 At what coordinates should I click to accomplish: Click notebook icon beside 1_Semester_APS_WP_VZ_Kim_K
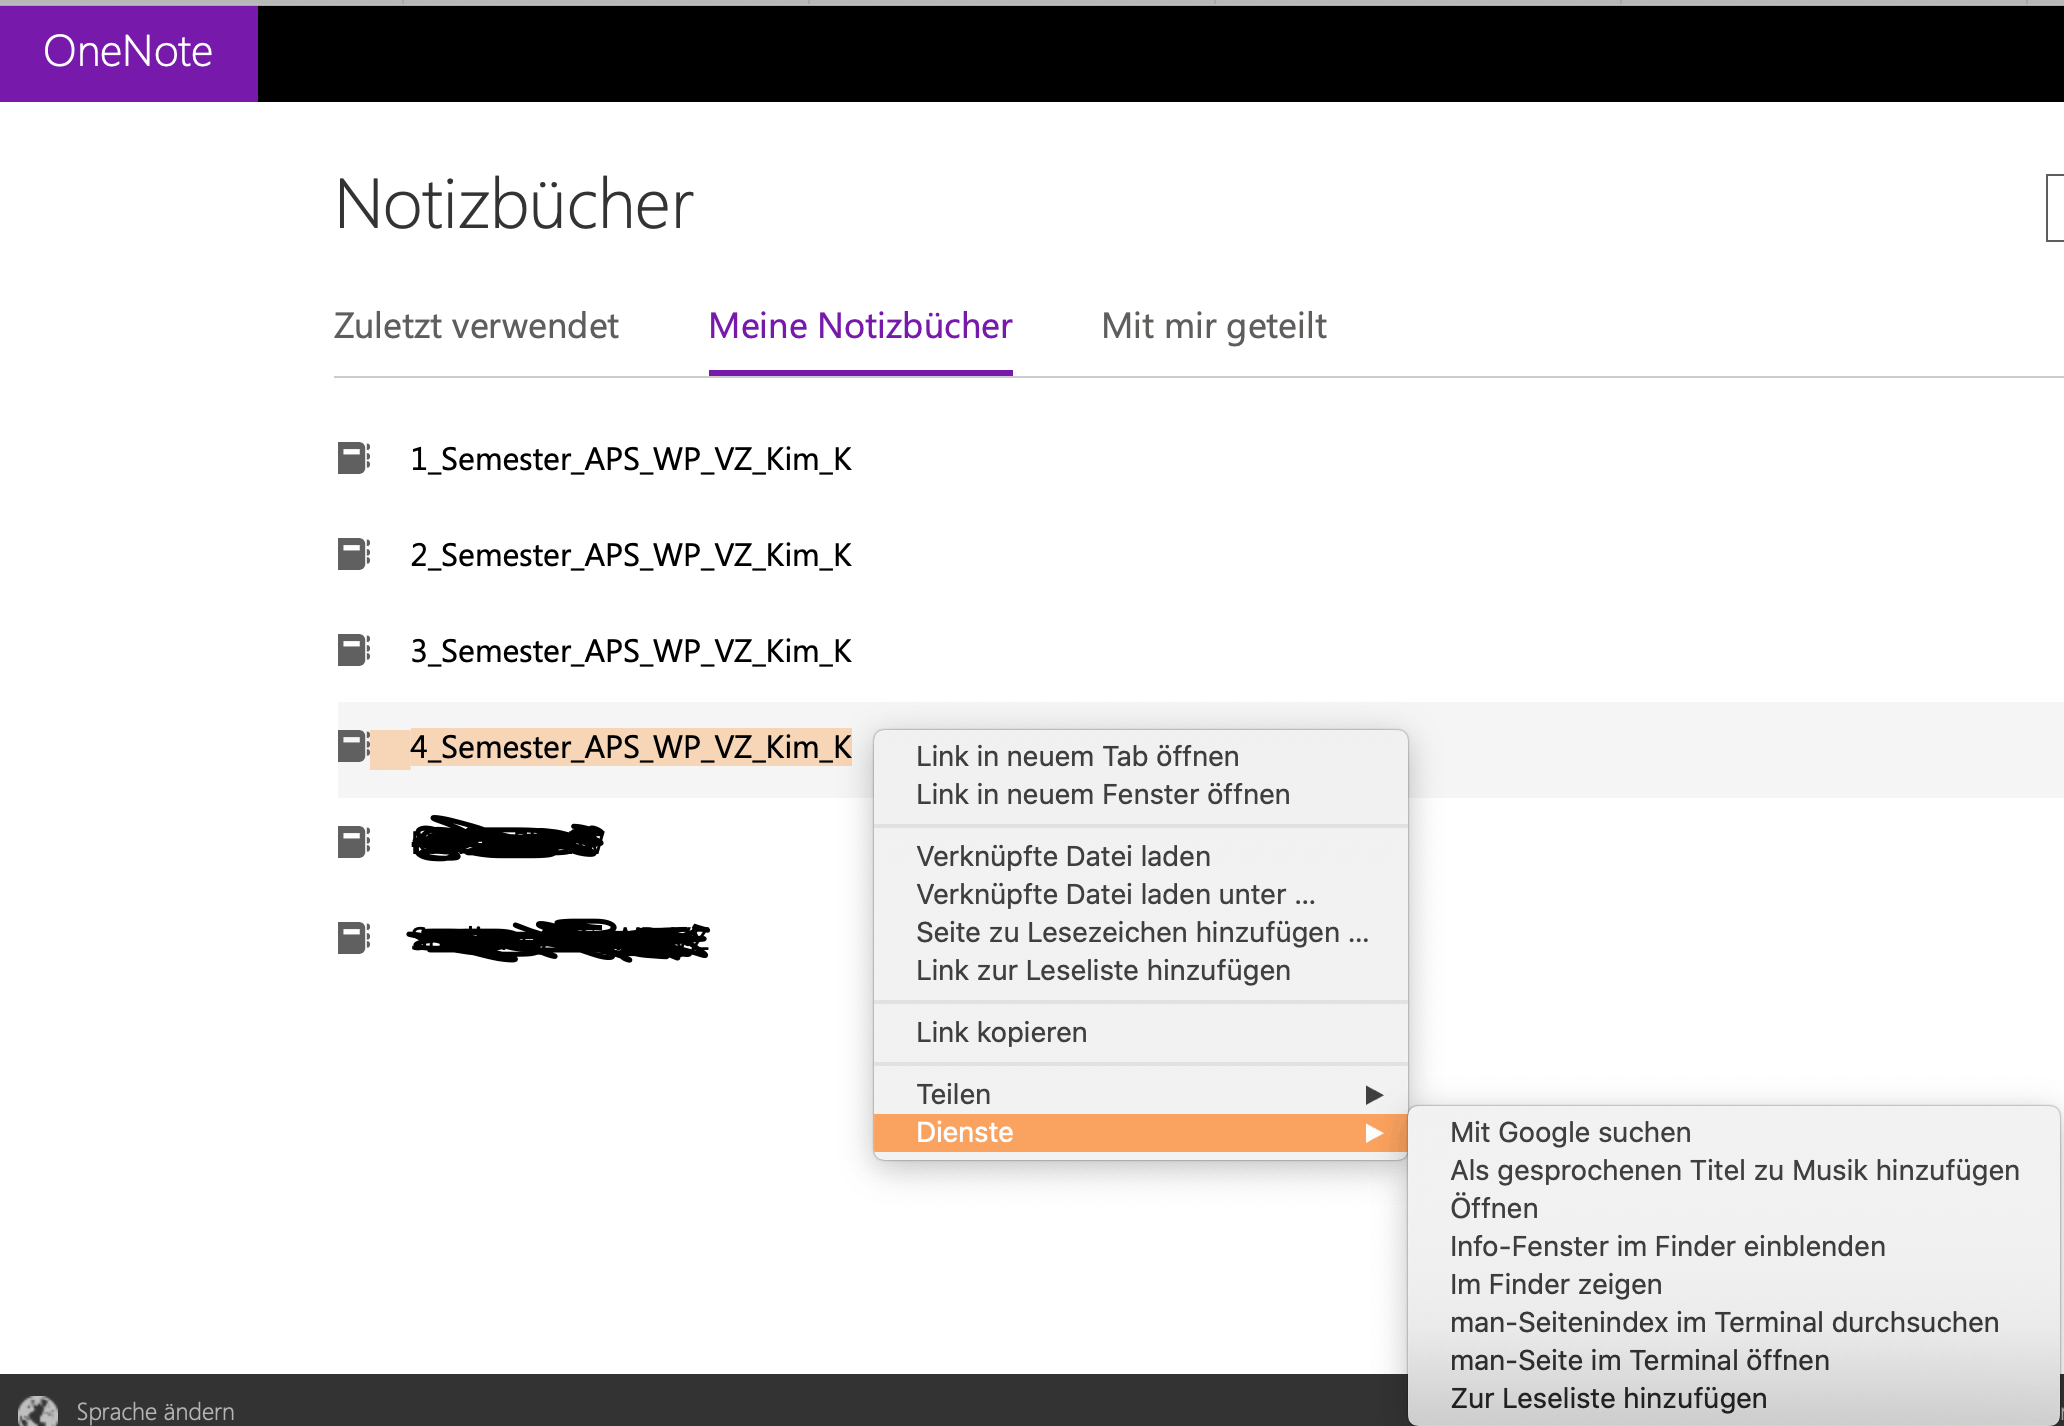(353, 458)
